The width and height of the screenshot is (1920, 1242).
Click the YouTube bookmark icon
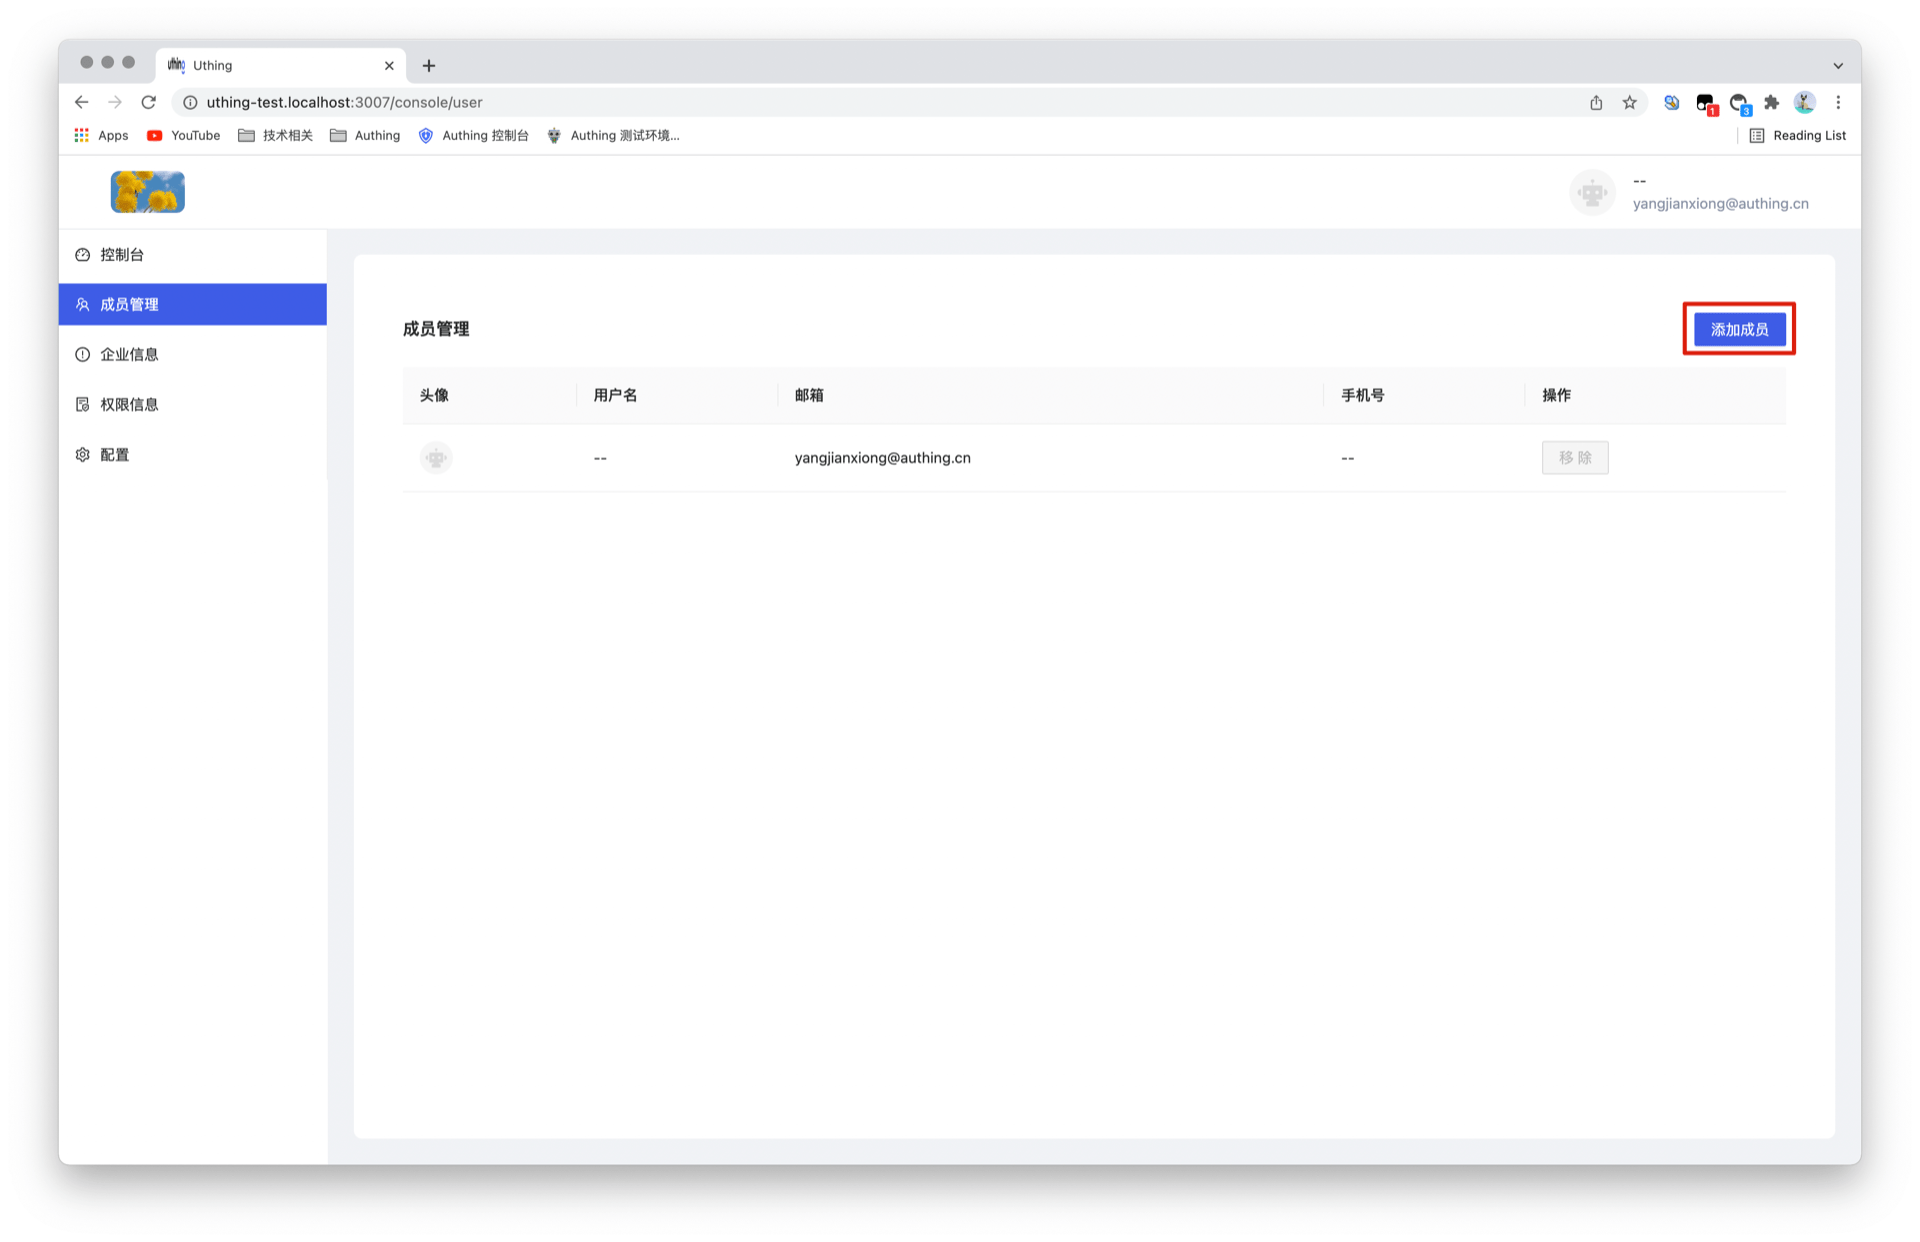tap(154, 135)
